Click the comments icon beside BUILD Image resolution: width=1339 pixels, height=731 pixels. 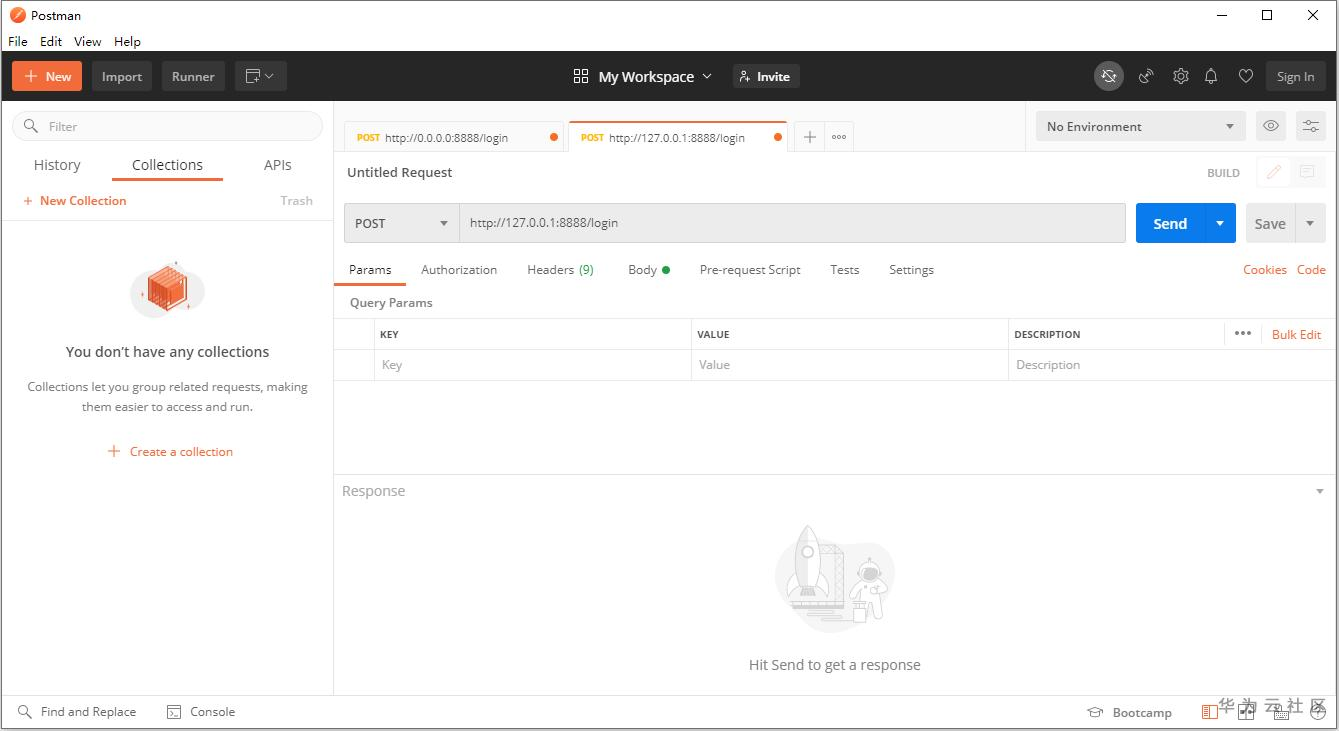[x=1306, y=173]
